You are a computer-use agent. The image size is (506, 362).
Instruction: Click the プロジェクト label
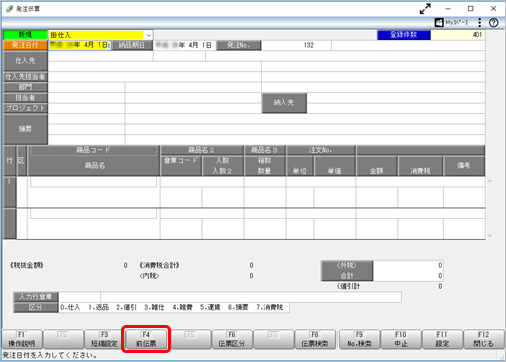(25, 108)
